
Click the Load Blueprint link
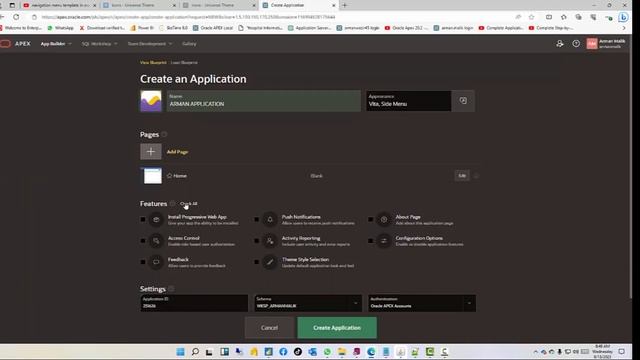[x=184, y=62]
